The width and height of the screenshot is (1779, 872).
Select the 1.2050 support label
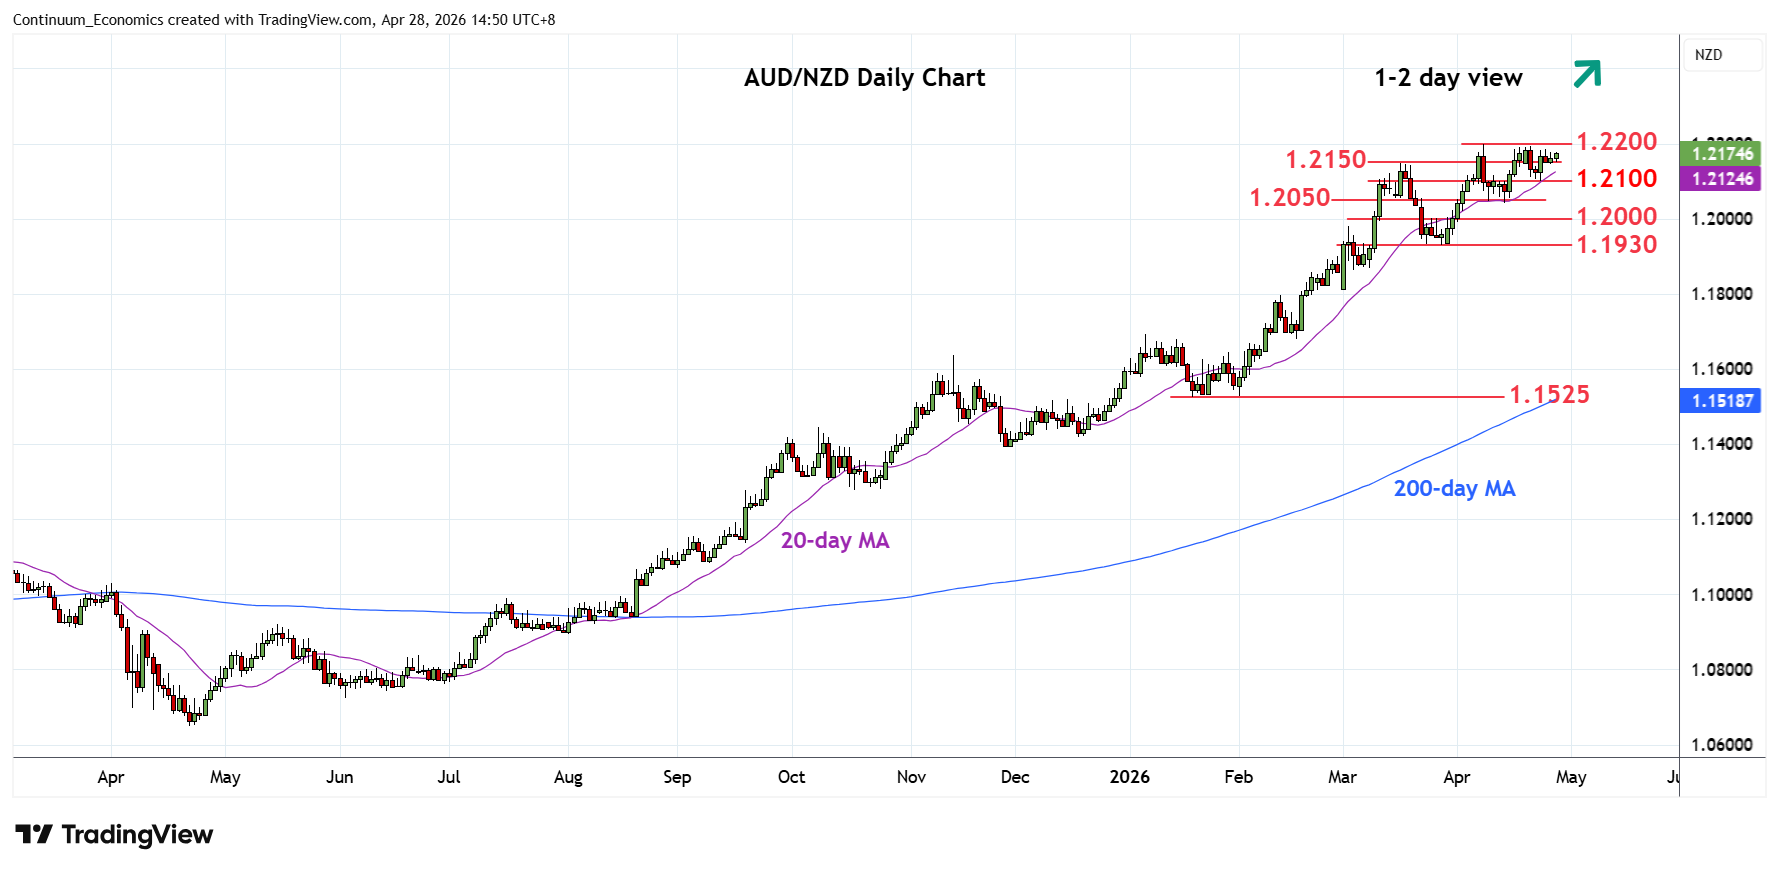coord(1290,198)
